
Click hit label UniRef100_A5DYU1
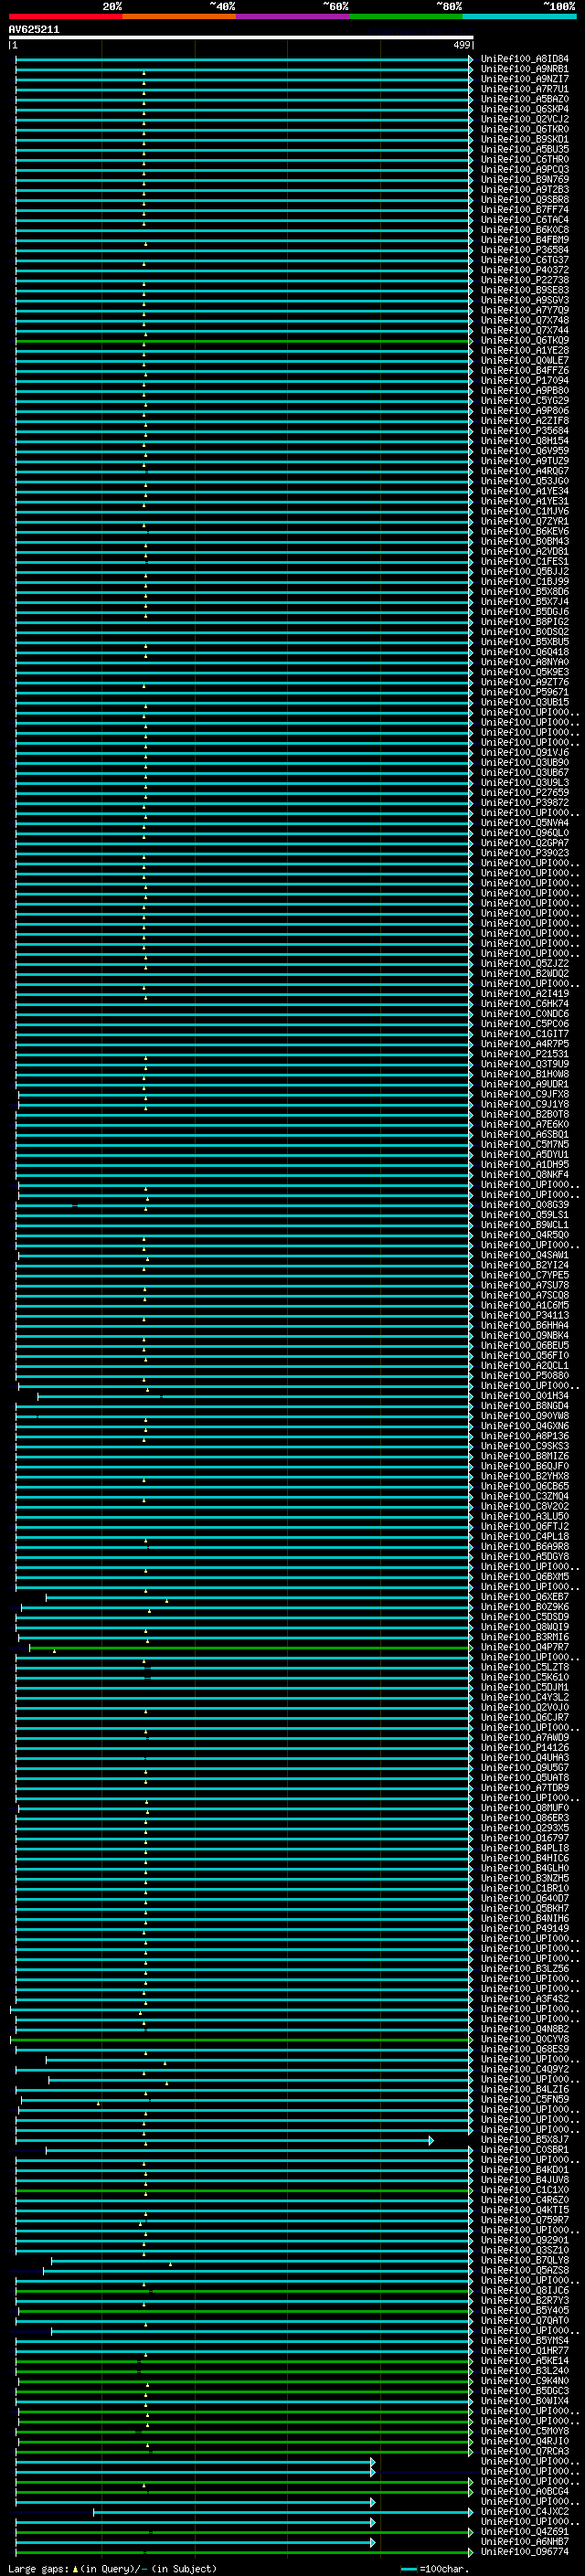525,1154
